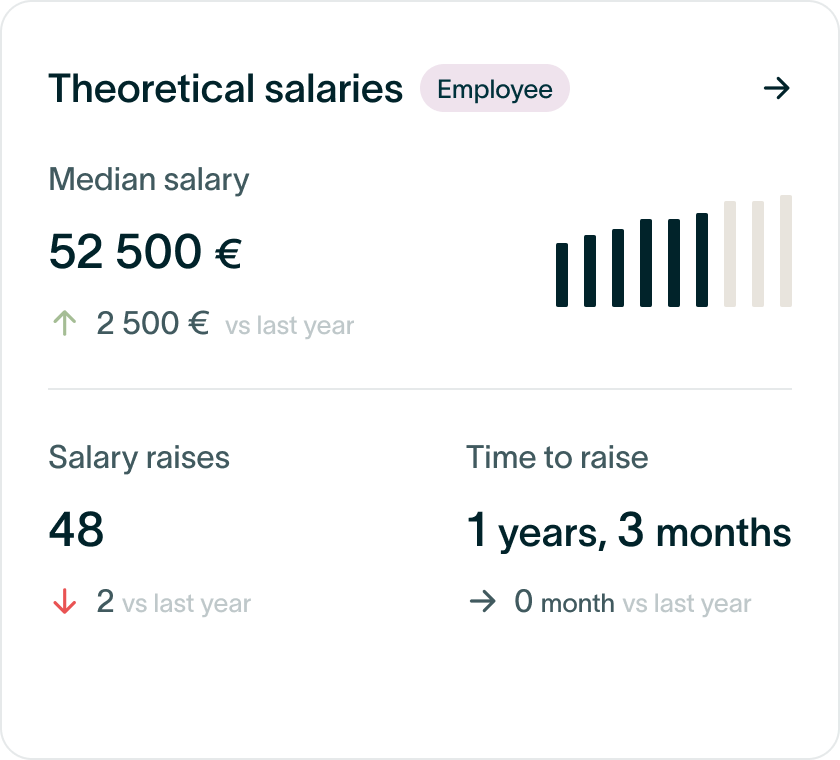Select the 1 years, 3 months value

pos(629,530)
